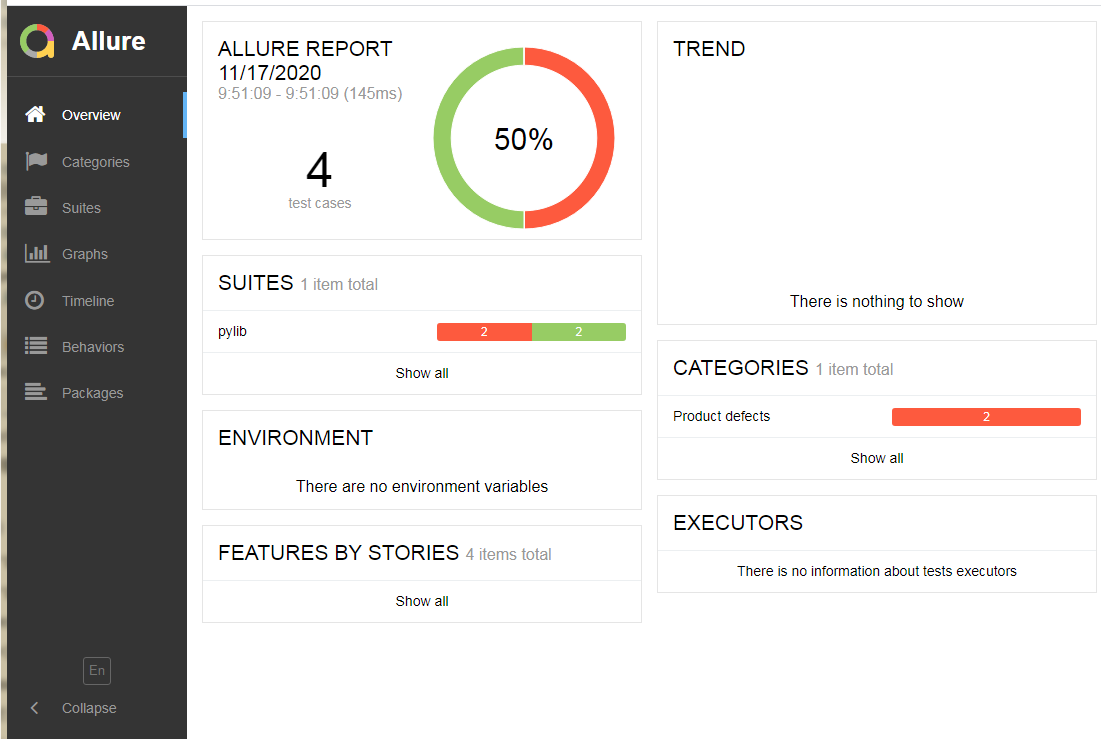Go to the Suites section
The image size is (1101, 739).
pos(97,208)
